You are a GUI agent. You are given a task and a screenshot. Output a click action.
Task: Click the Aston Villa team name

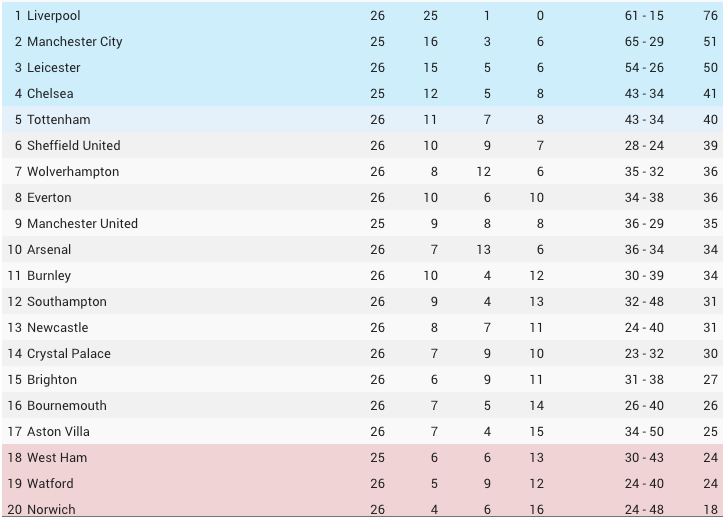[x=58, y=432]
